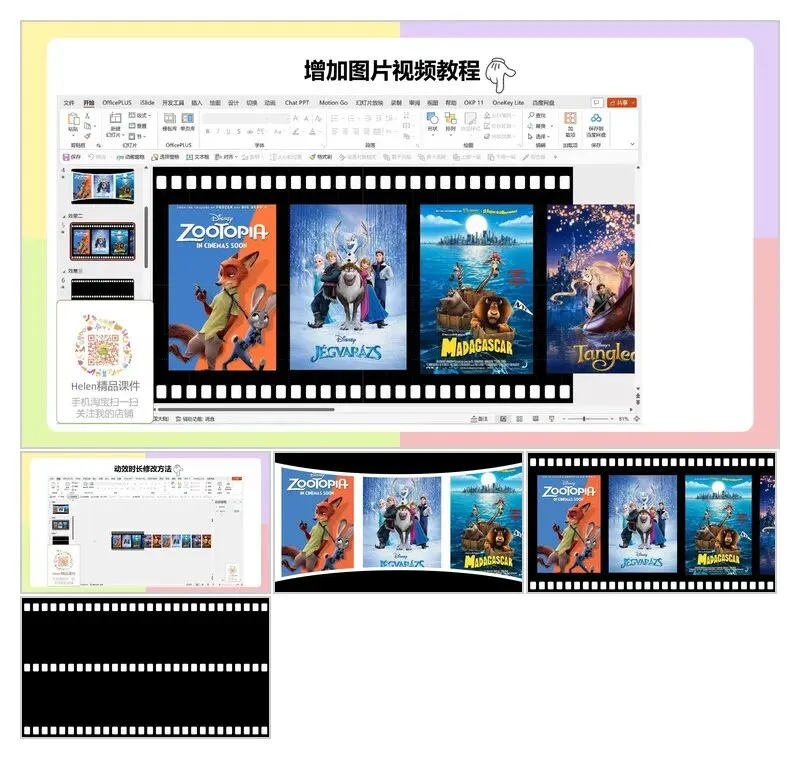Click the Add-ins grid icon

click(x=570, y=118)
